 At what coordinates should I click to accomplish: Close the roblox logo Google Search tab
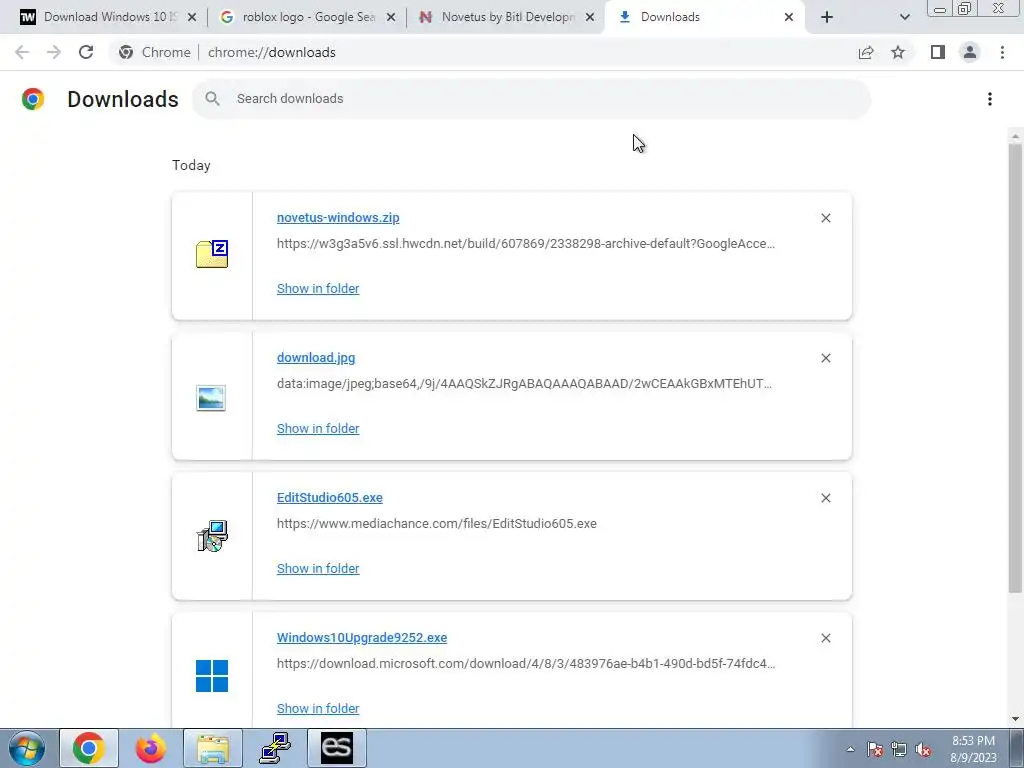pyautogui.click(x=391, y=18)
